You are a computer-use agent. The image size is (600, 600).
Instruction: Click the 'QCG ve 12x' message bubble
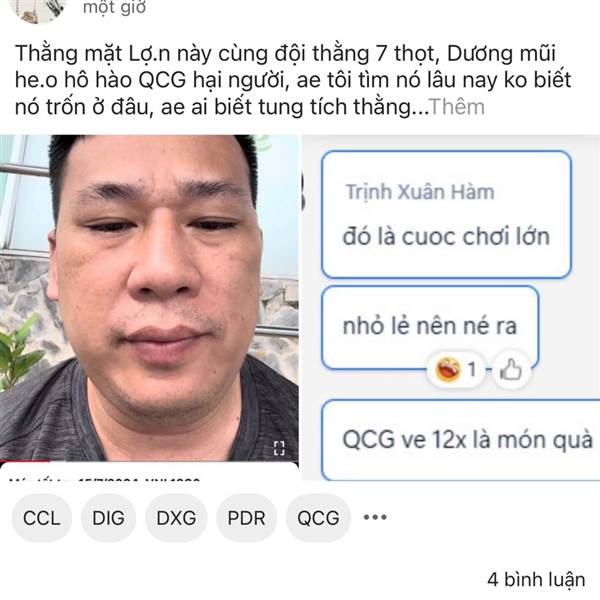(x=461, y=440)
